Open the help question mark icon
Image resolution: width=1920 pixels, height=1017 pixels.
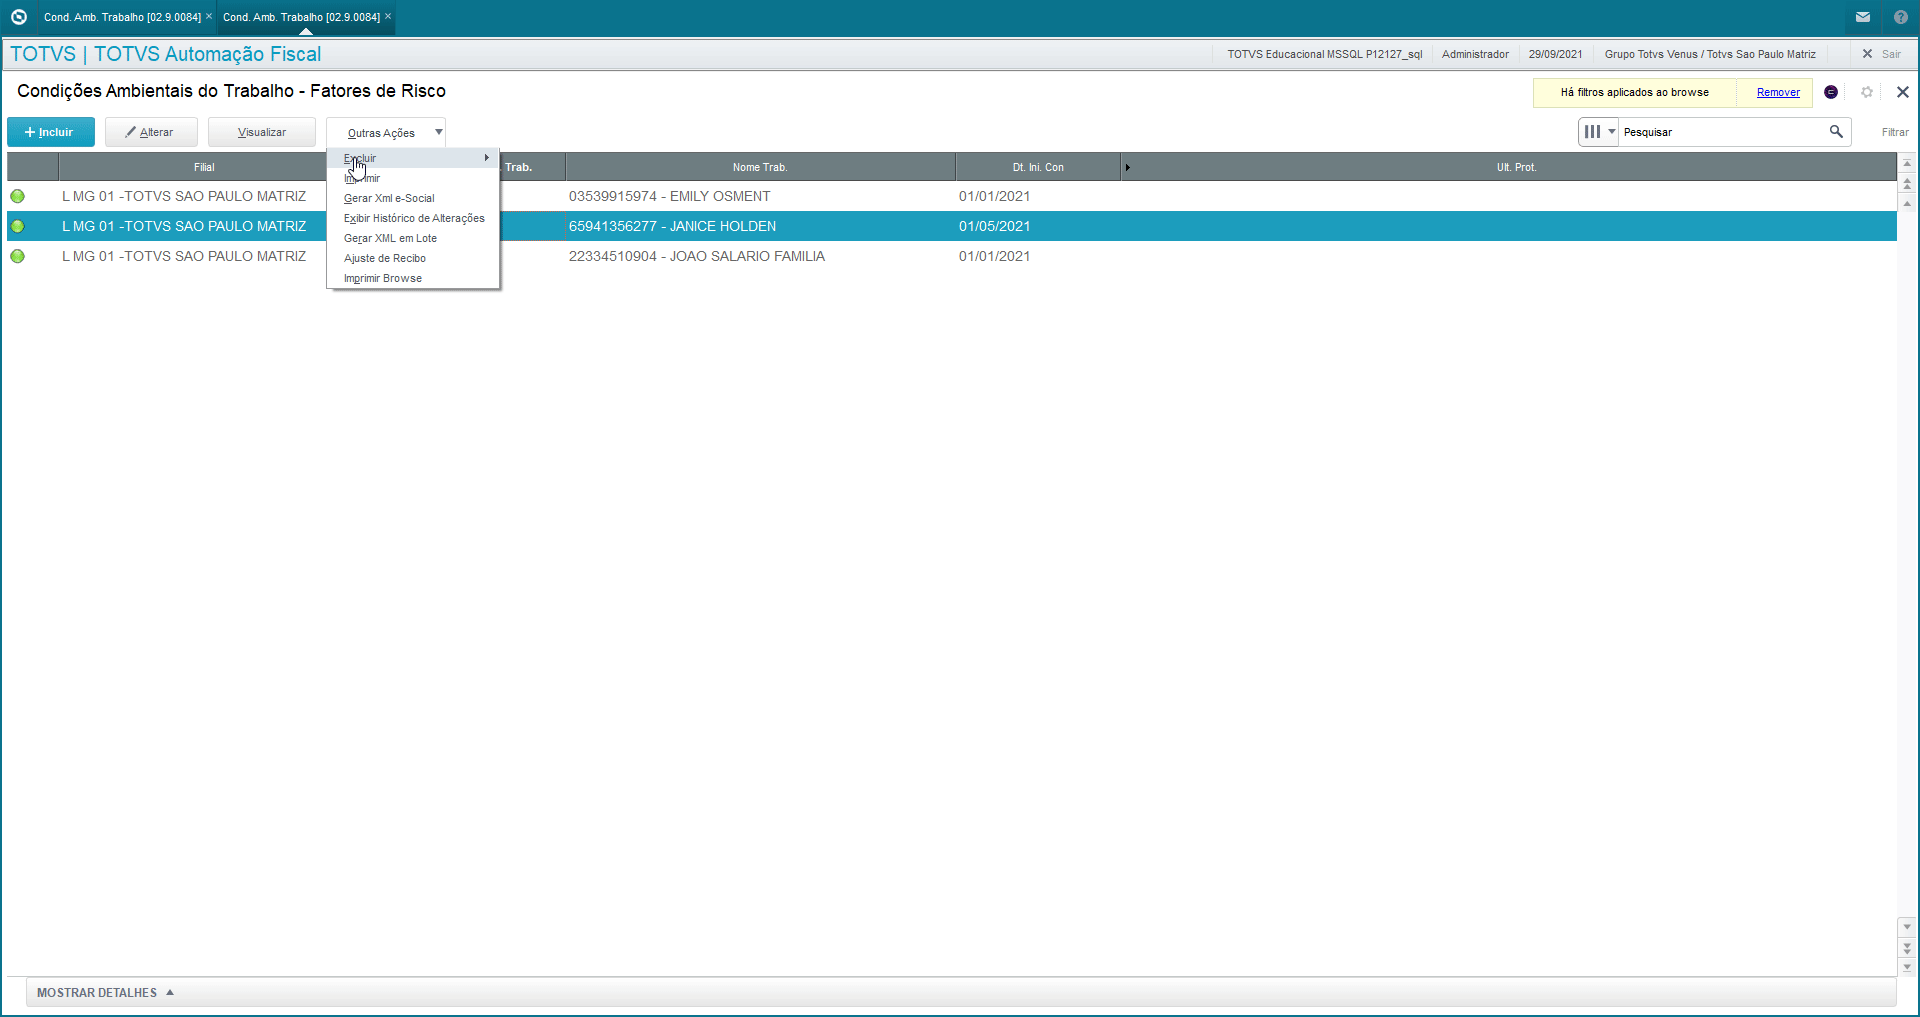[x=1901, y=17]
